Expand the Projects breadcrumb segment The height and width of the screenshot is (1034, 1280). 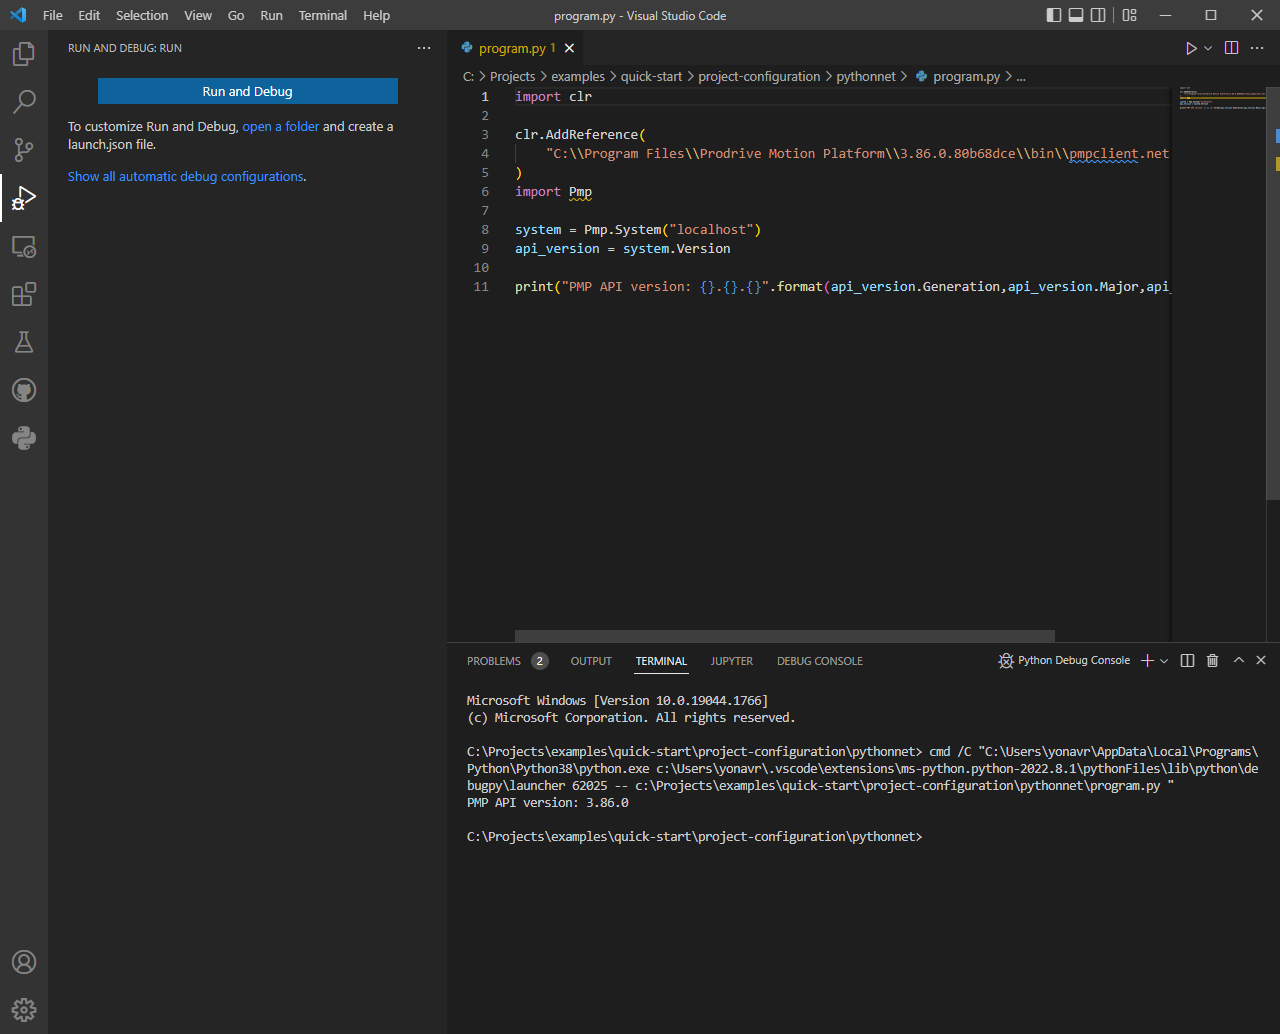pos(512,77)
